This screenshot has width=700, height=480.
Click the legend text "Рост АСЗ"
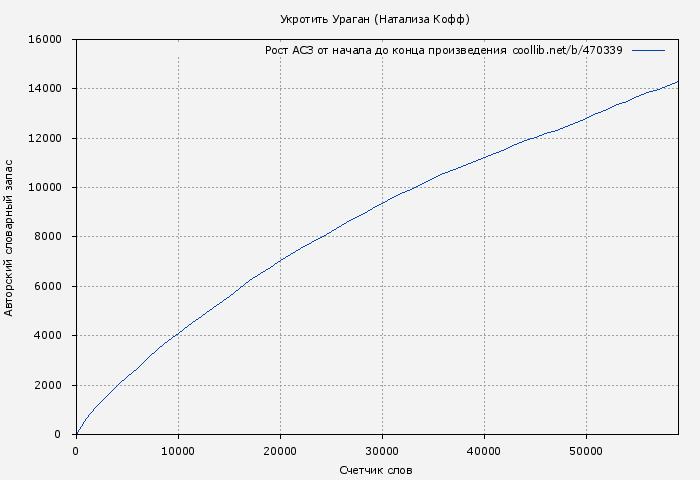point(289,50)
